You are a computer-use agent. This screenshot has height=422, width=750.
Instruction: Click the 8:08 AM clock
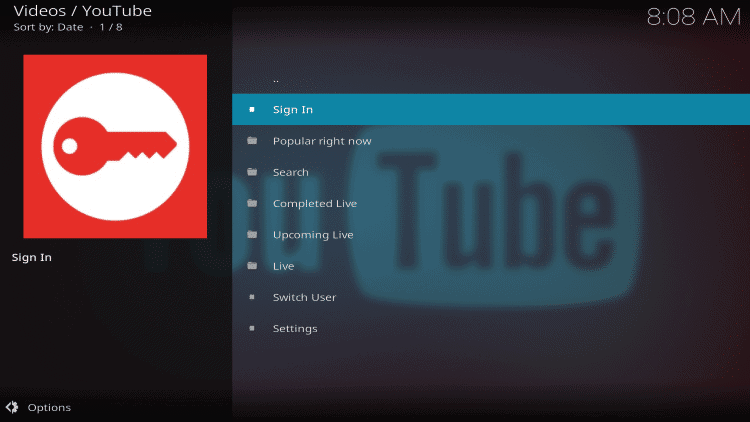click(x=694, y=17)
